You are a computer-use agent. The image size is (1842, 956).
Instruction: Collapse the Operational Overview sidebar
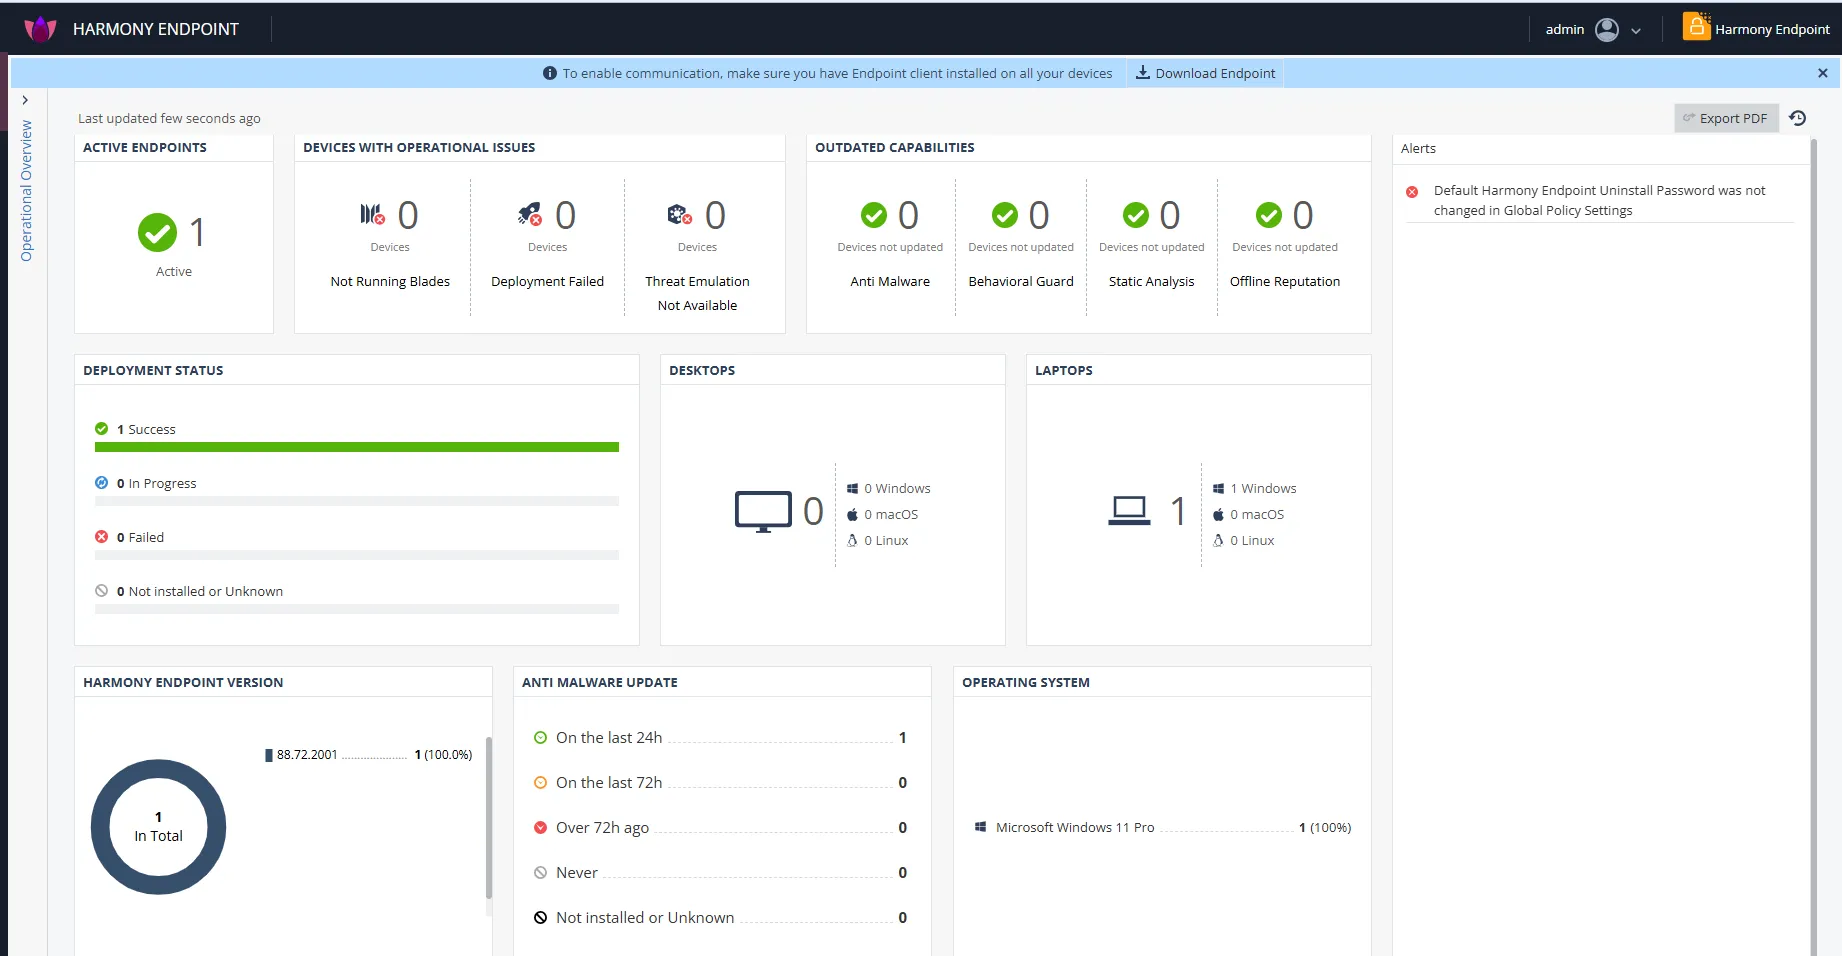click(x=25, y=100)
